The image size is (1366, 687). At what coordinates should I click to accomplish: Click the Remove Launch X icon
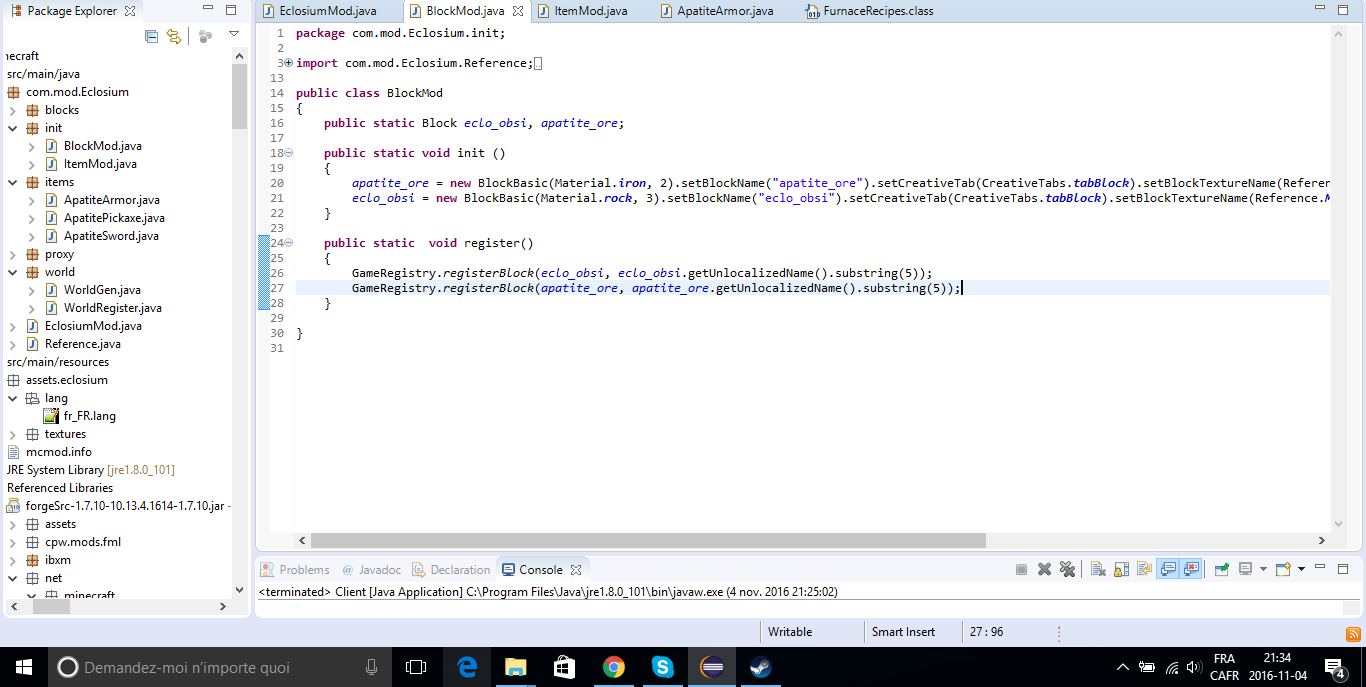tap(1044, 569)
